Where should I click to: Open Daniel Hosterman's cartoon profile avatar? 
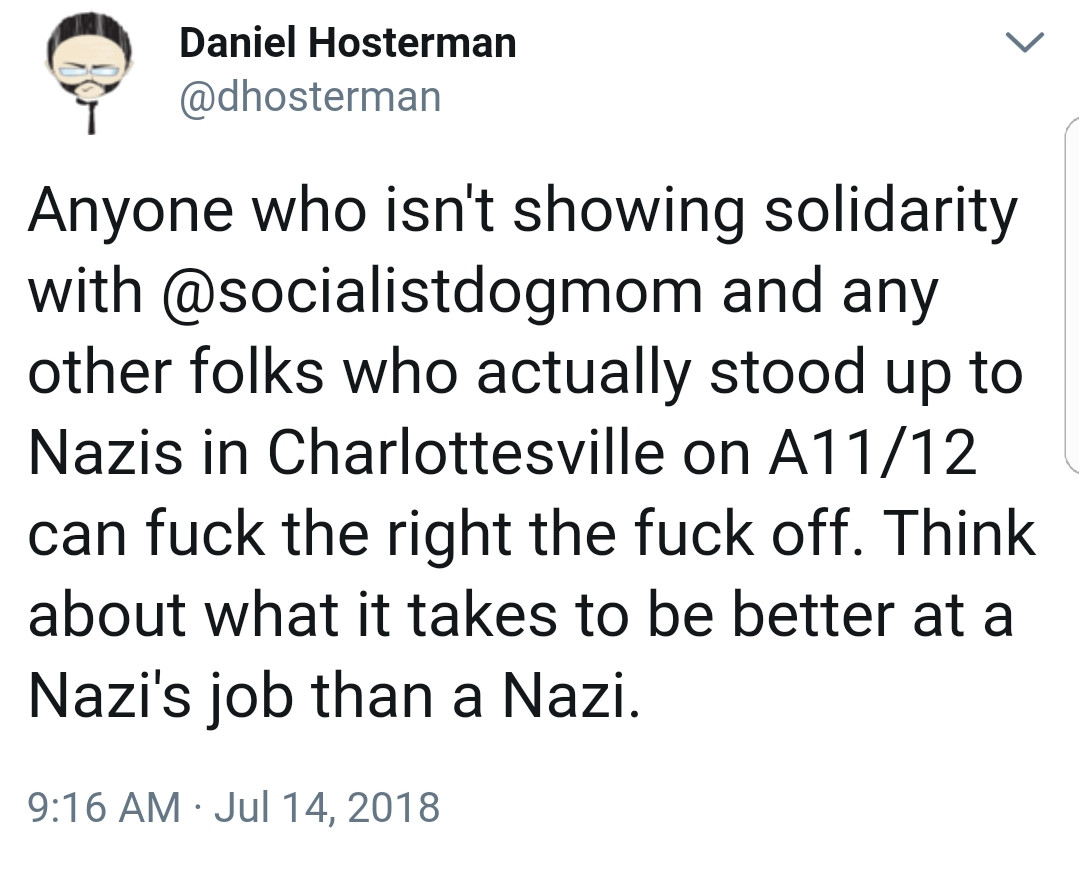(x=89, y=72)
